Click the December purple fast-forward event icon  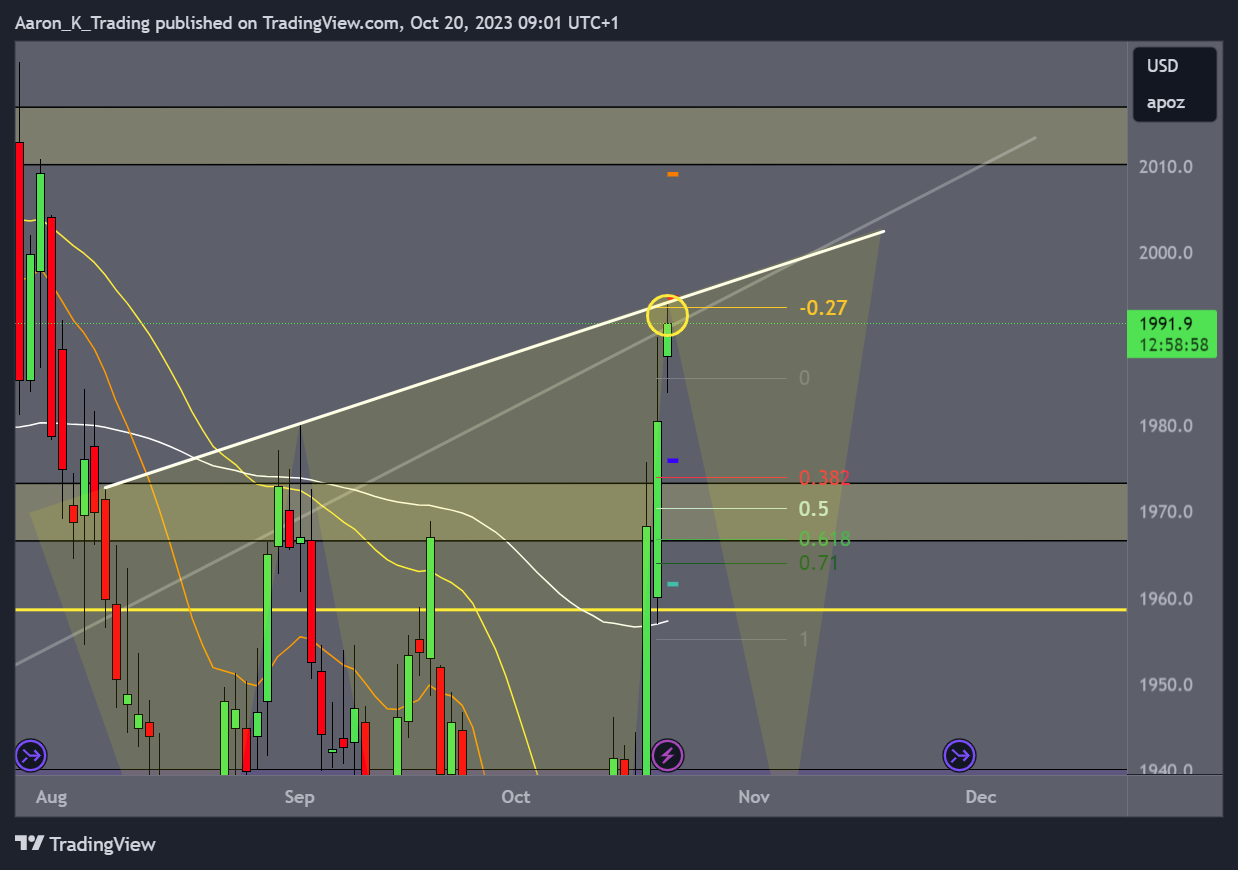(960, 755)
